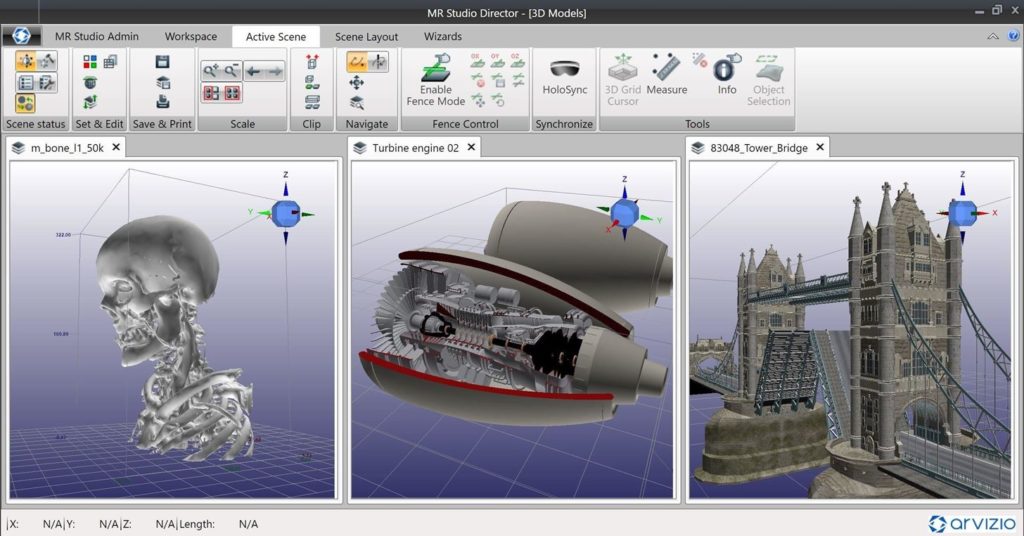Click the save layers icon in Save & Print
Screen dimensions: 1024x536
[163, 82]
